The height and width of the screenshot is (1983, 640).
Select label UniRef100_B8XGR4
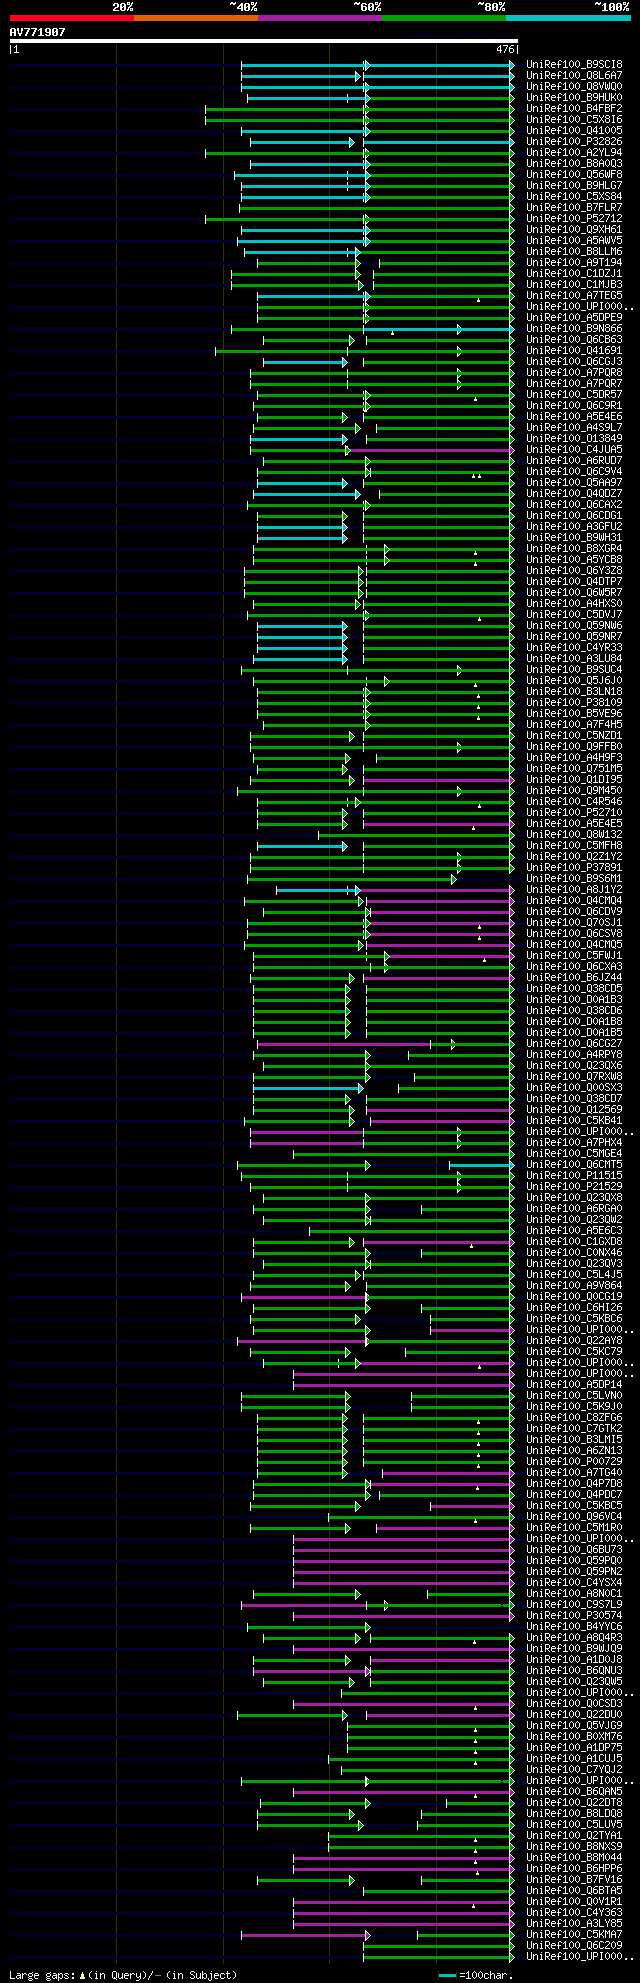(574, 548)
